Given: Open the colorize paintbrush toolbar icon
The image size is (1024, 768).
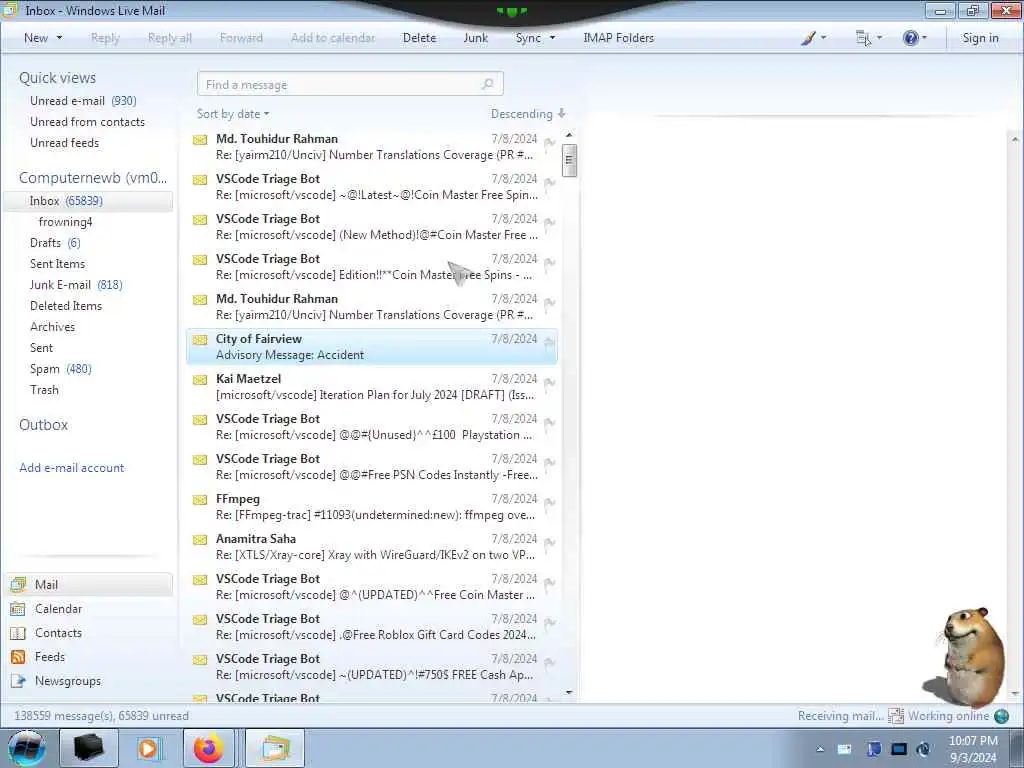Looking at the screenshot, I should 808,38.
